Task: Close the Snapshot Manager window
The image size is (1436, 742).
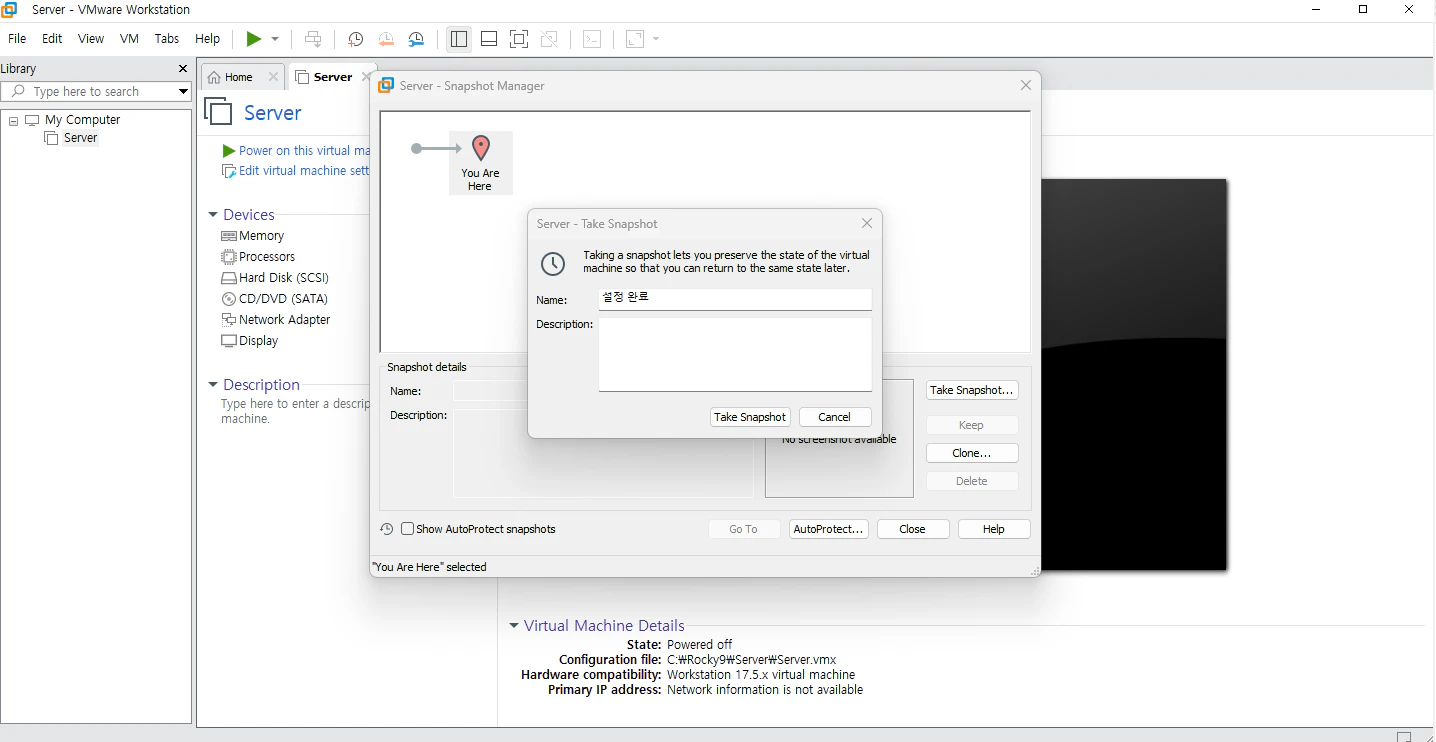Action: tap(1026, 86)
